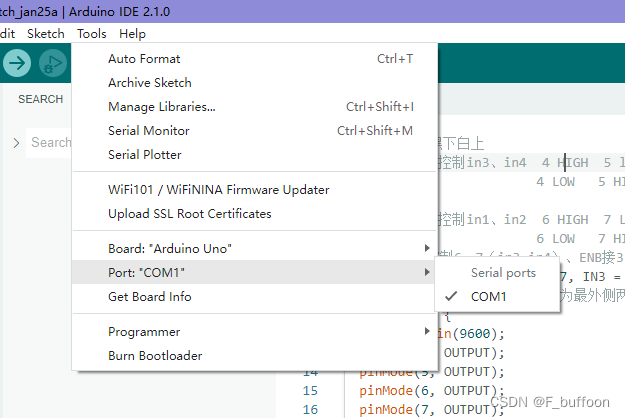Viewport: 625px width, 418px height.
Task: Select Burn Bootloader entry
Action: (x=255, y=355)
